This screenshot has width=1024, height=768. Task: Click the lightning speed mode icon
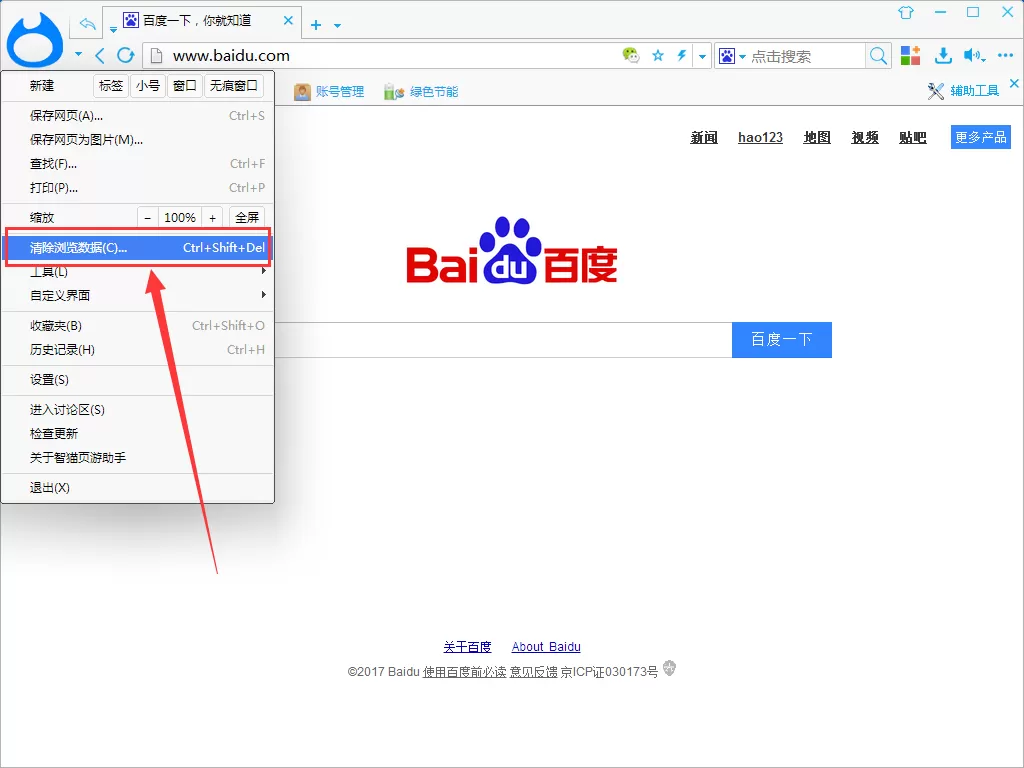[682, 56]
